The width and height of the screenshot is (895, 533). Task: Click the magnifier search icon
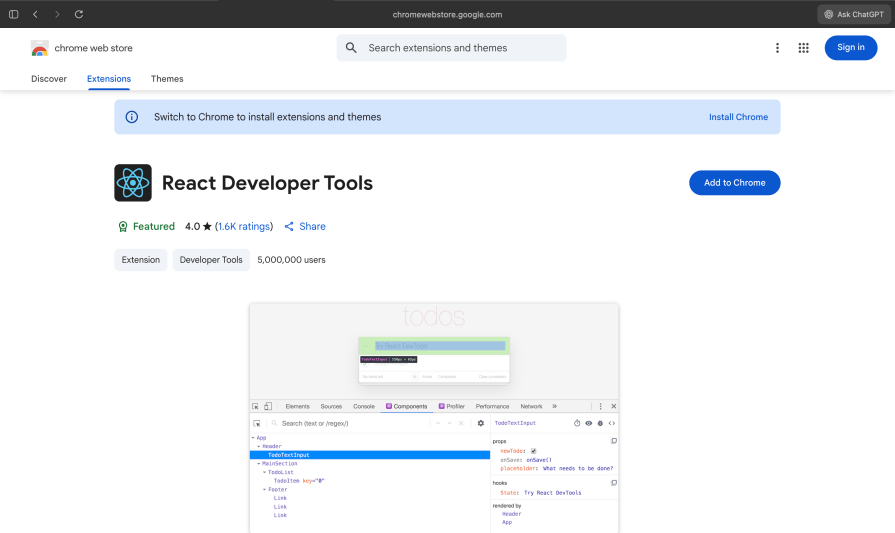click(x=351, y=48)
